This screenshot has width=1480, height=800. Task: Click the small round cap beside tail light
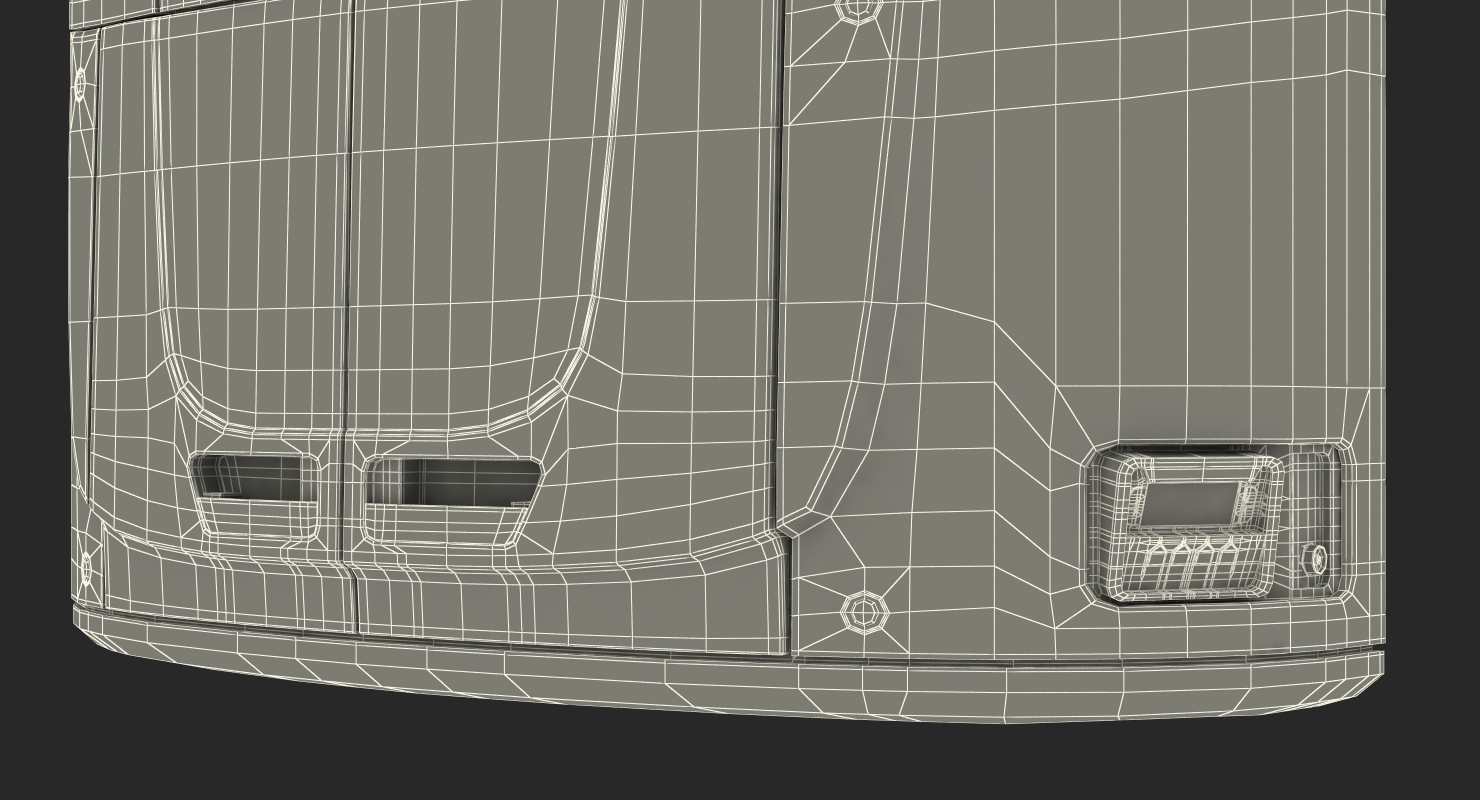[x=1316, y=559]
